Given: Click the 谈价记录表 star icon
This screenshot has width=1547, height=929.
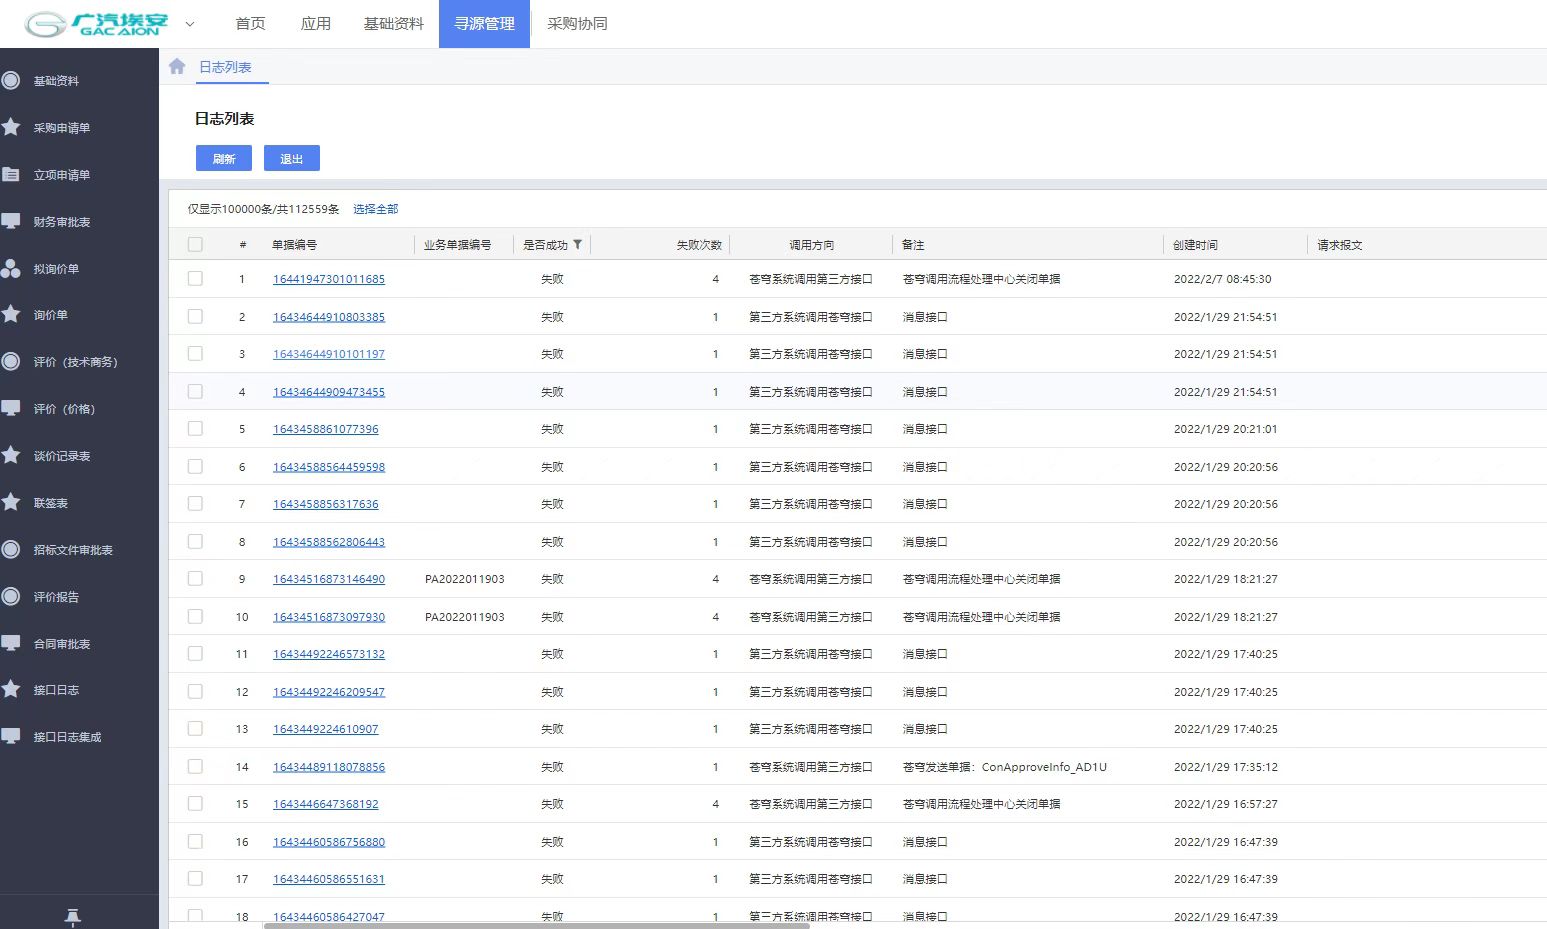Looking at the screenshot, I should tap(11, 455).
